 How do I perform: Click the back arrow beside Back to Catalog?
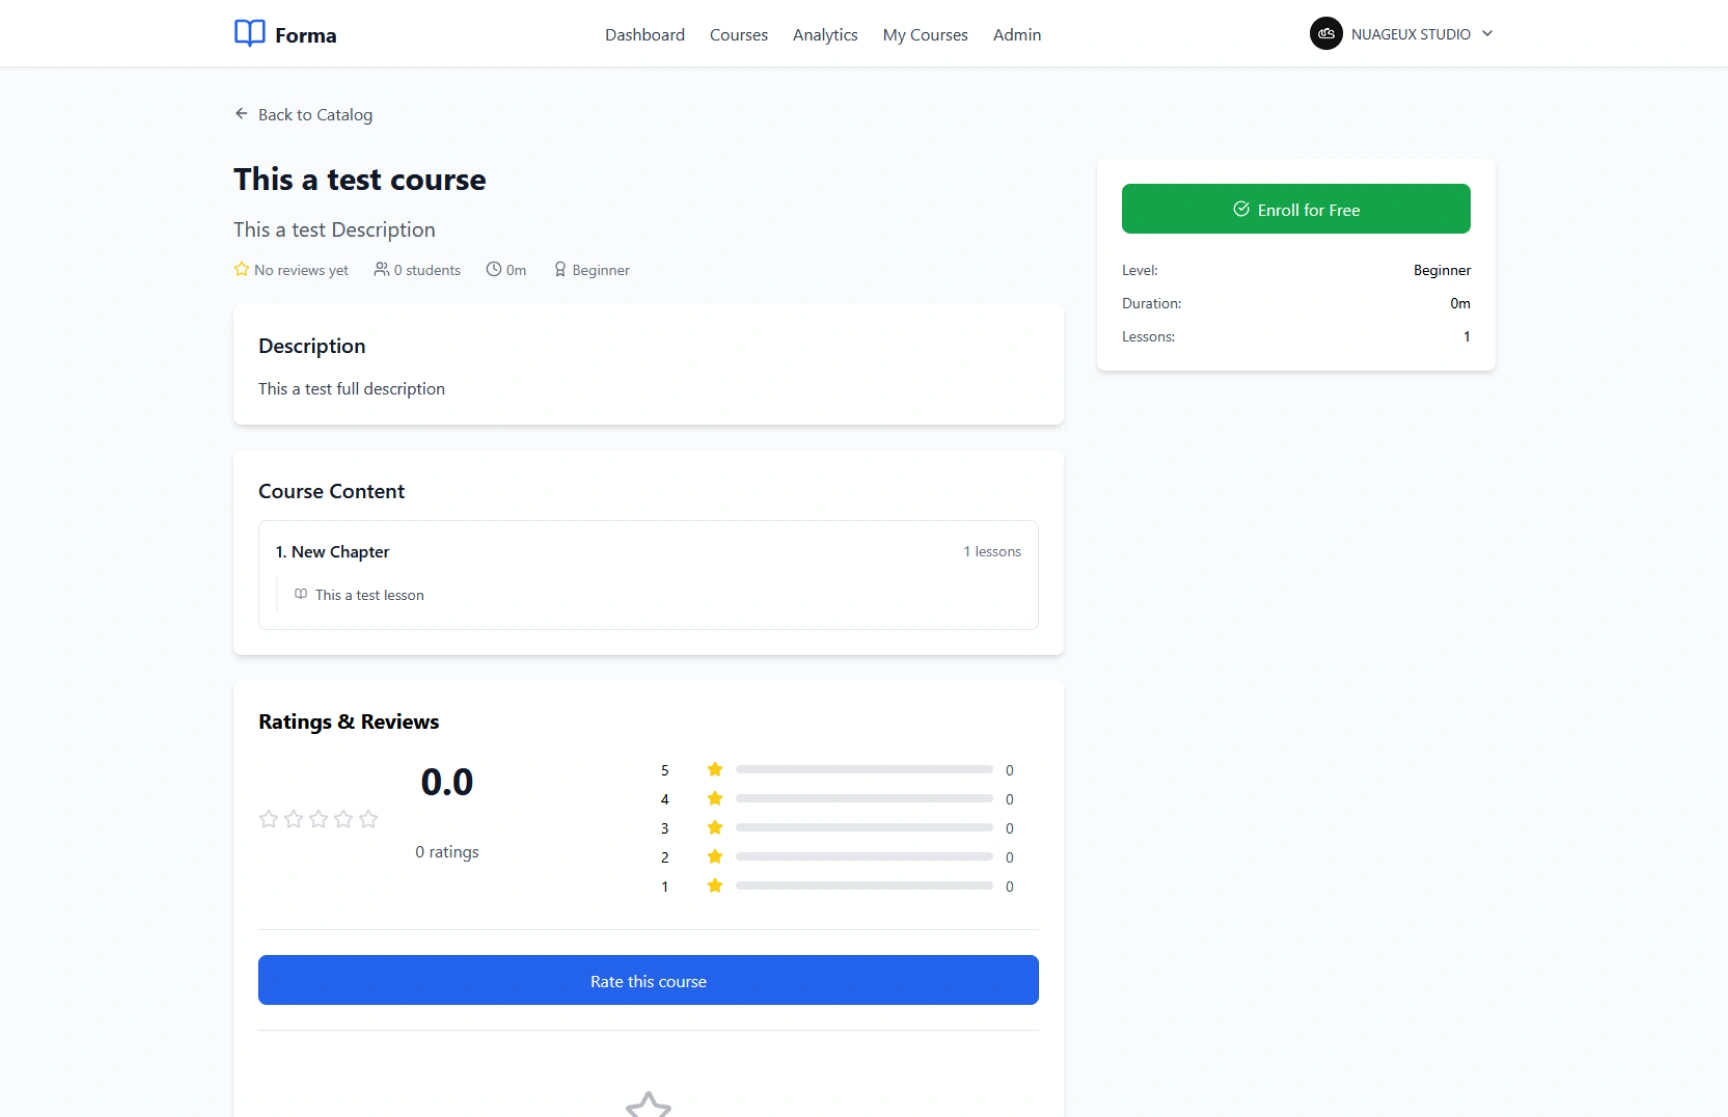[x=240, y=113]
